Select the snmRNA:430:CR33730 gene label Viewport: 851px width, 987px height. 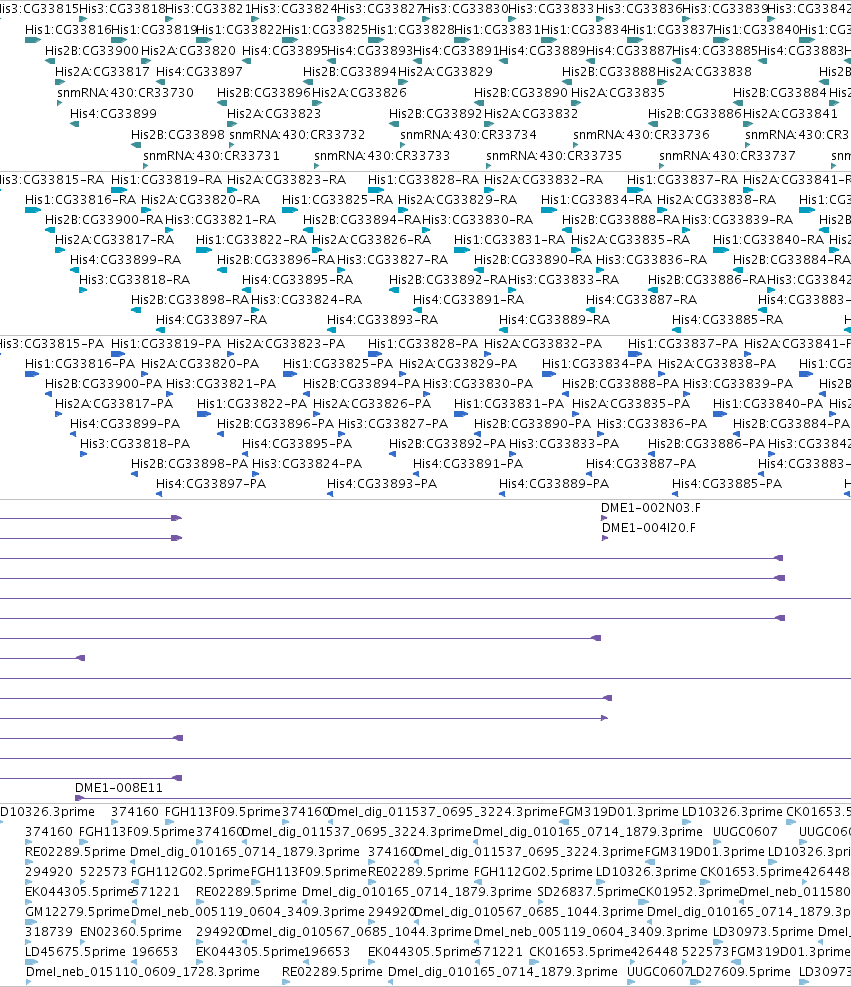125,93
